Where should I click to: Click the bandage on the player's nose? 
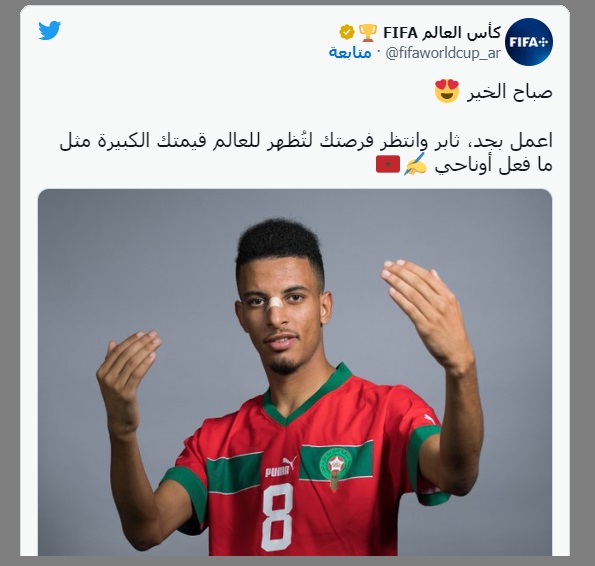click(x=275, y=303)
